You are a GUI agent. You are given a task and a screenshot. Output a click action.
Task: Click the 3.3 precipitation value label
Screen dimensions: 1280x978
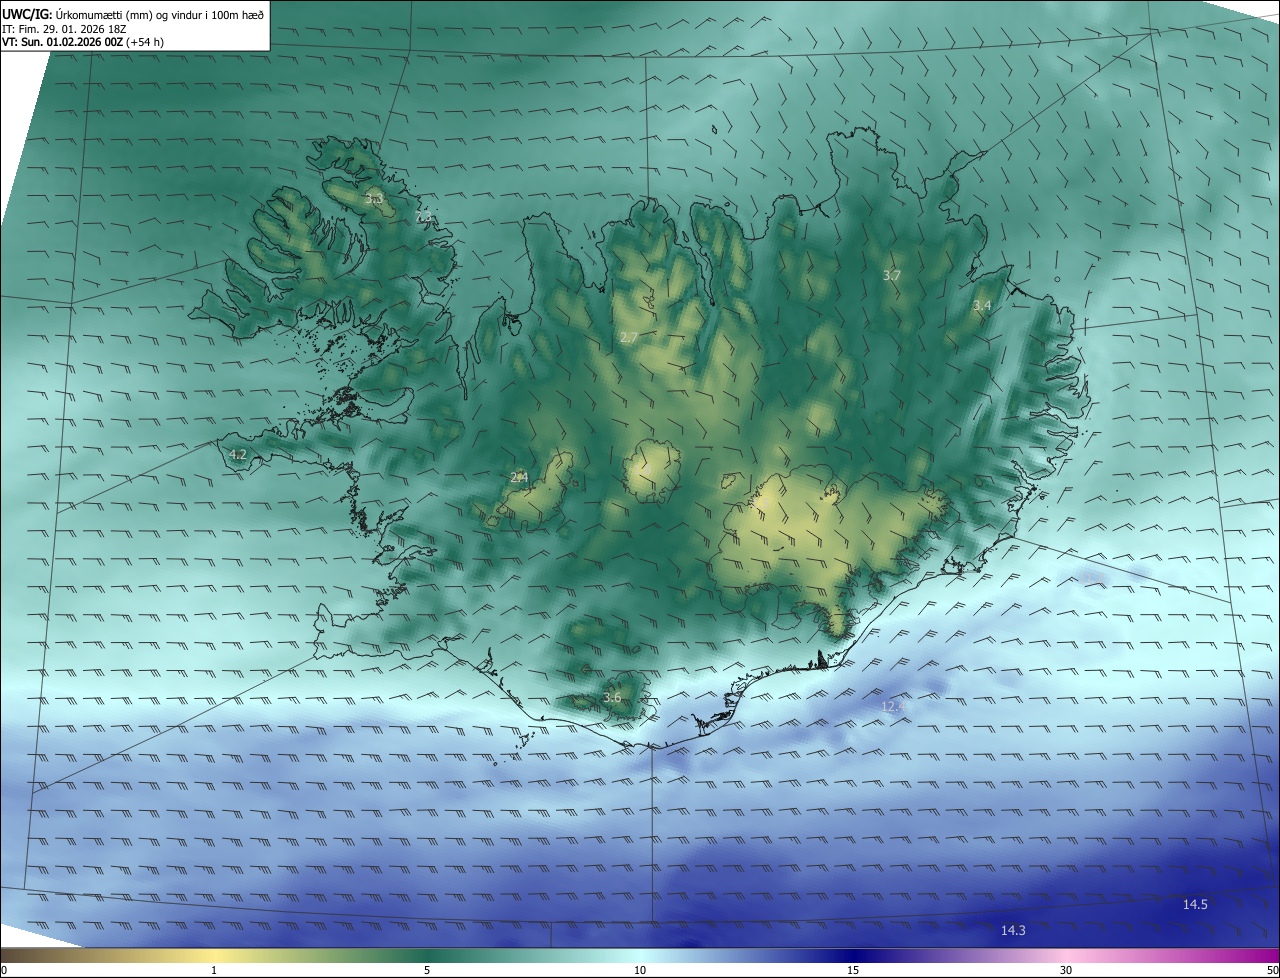pyautogui.click(x=373, y=199)
